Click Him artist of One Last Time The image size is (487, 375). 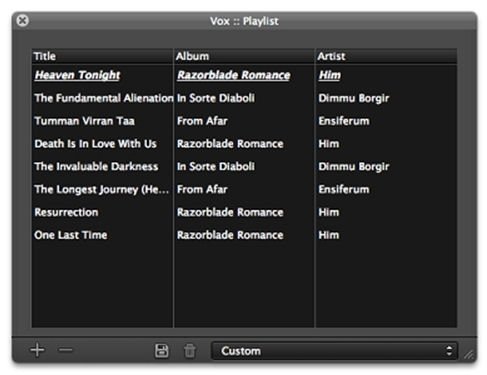tap(329, 235)
